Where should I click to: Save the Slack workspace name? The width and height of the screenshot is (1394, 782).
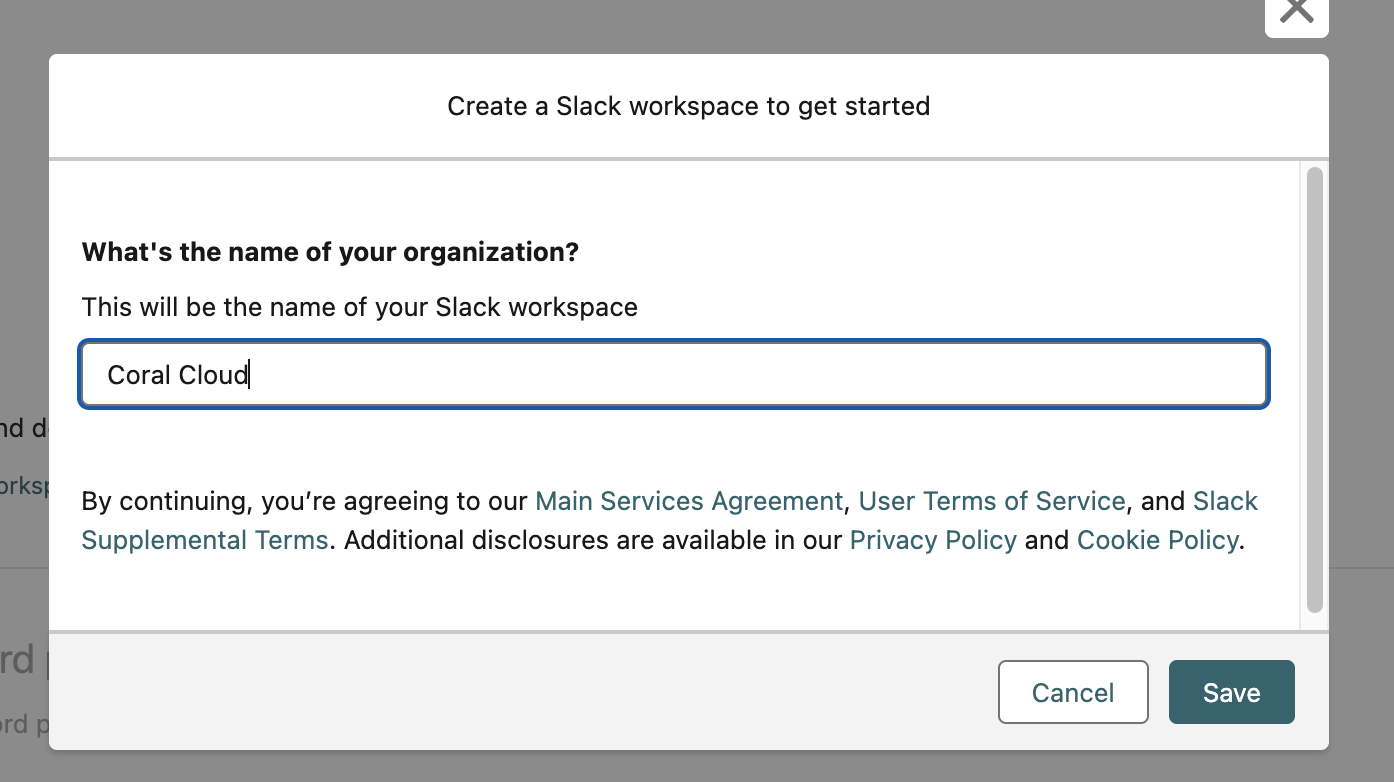click(1231, 692)
